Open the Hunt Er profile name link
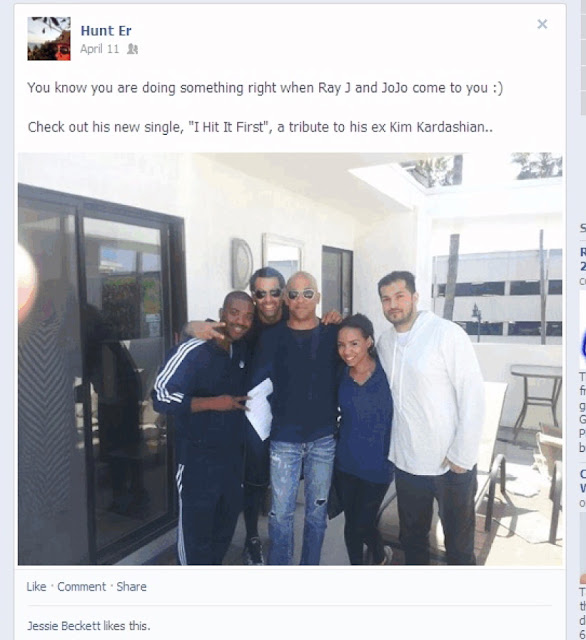This screenshot has width=586, height=640. (106, 31)
